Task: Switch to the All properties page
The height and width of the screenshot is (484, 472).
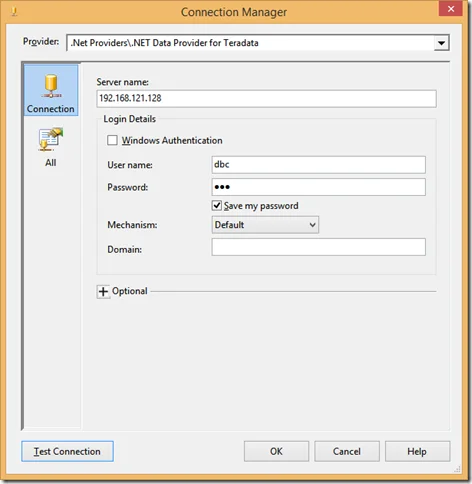Action: click(x=51, y=147)
